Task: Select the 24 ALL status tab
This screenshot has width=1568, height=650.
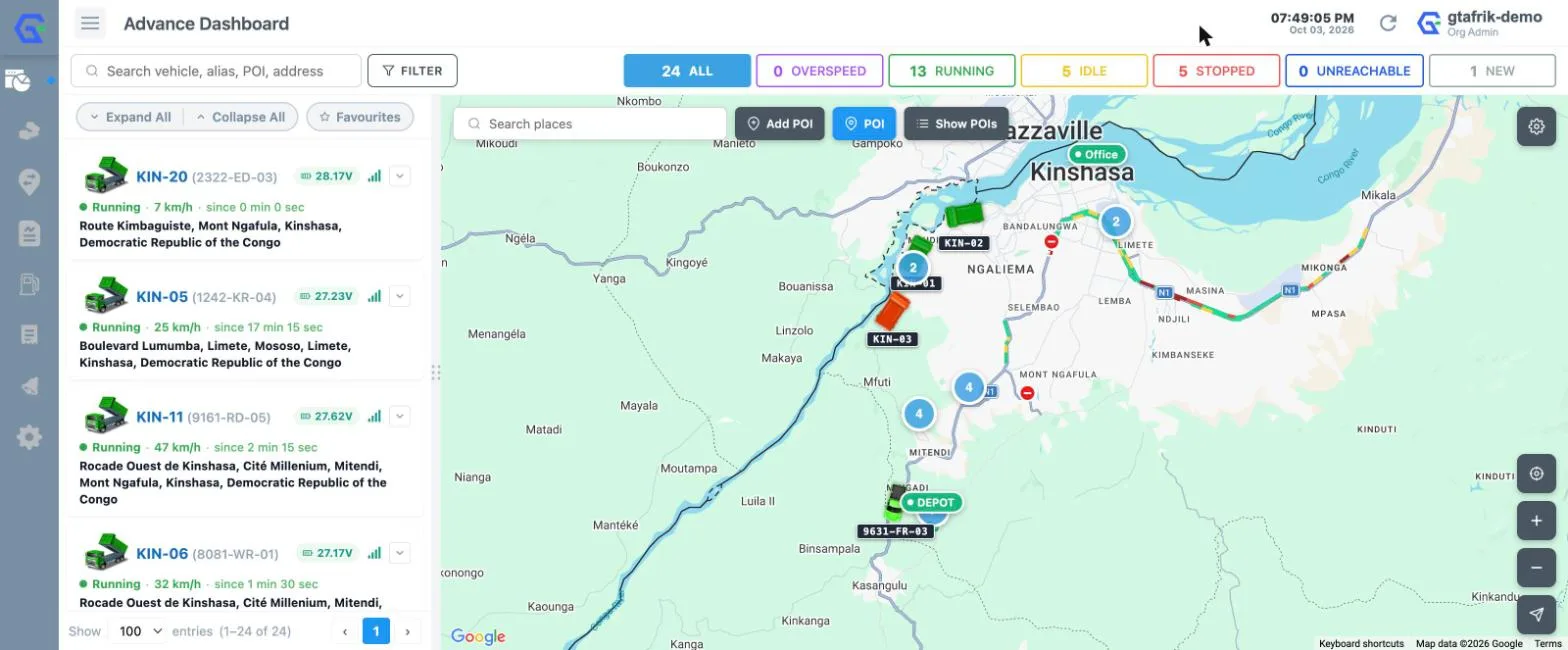Action: (687, 71)
